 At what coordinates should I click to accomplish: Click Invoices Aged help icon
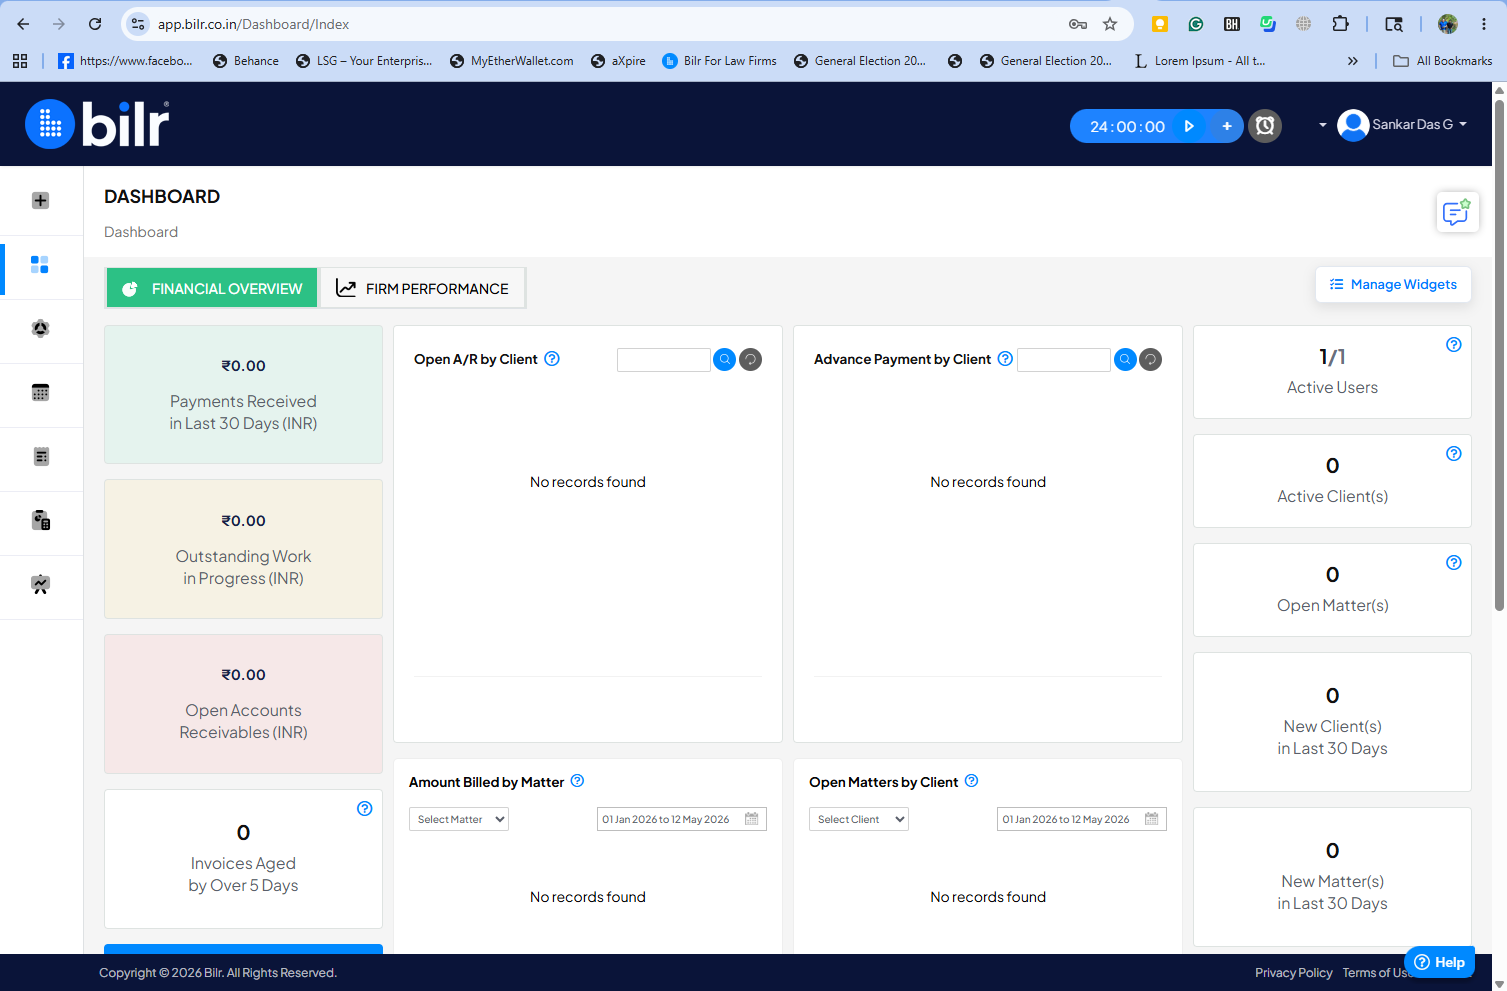[365, 809]
